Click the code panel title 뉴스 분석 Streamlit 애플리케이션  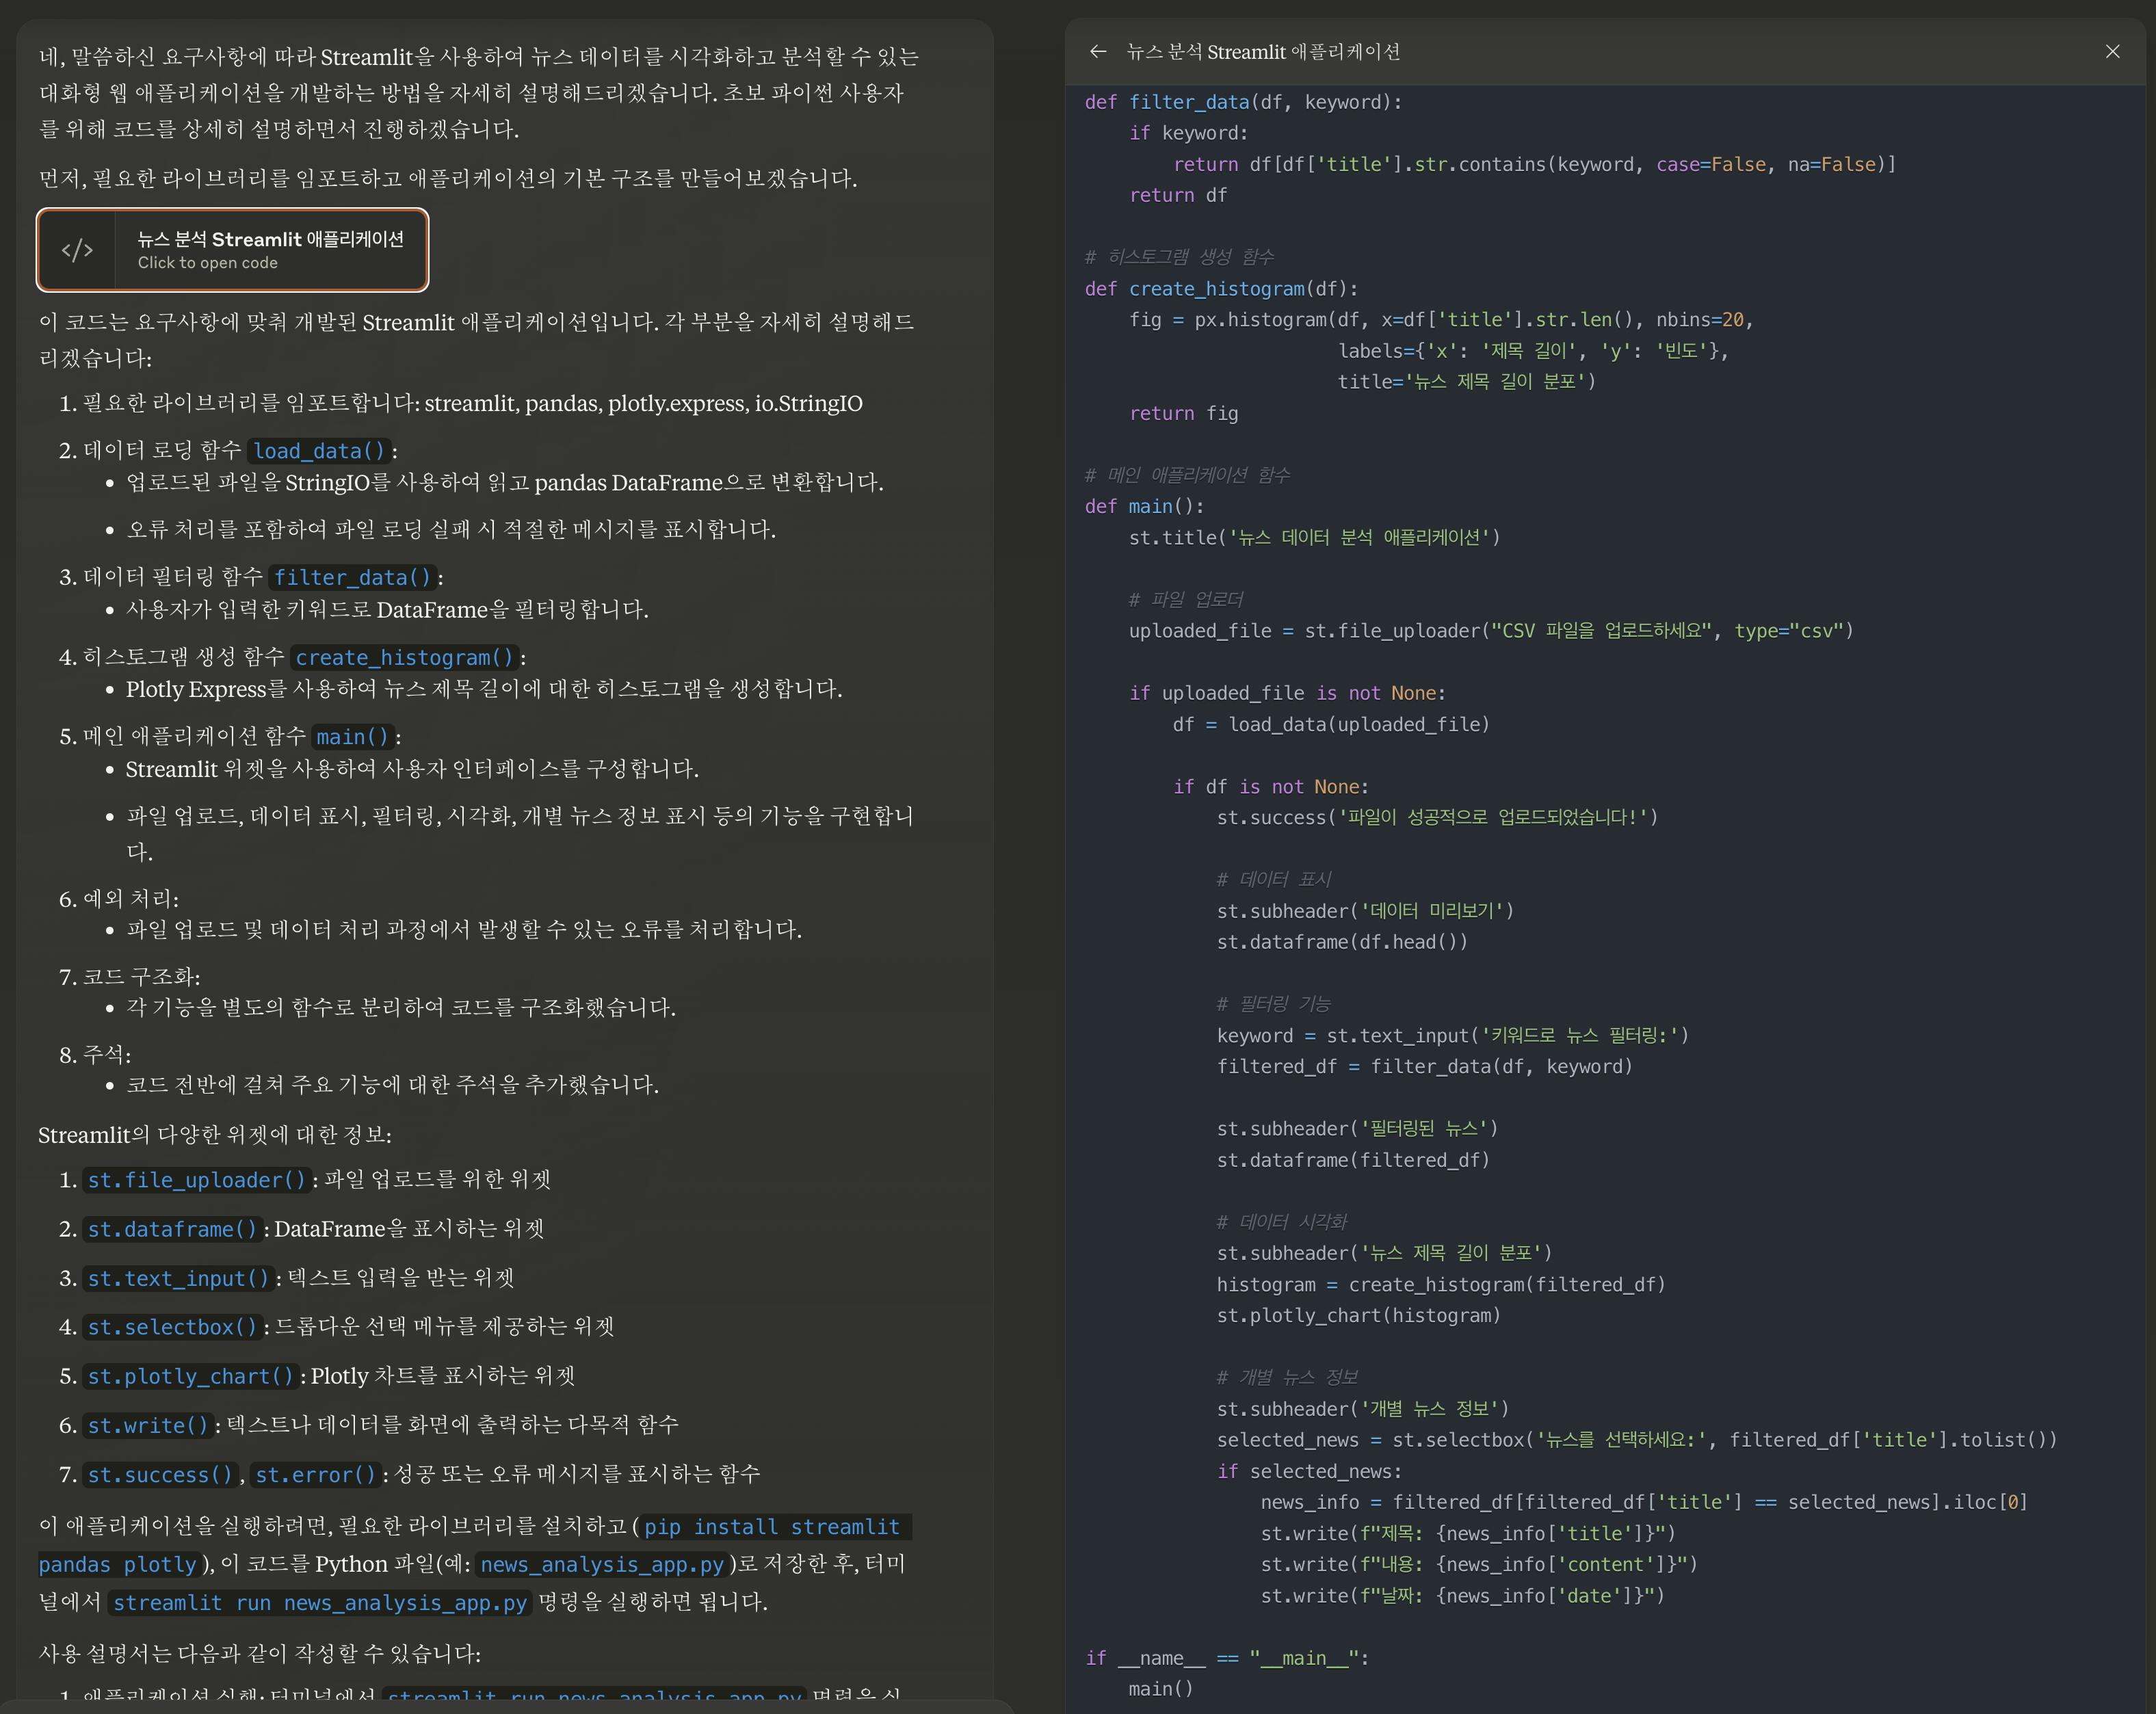[x=1262, y=52]
